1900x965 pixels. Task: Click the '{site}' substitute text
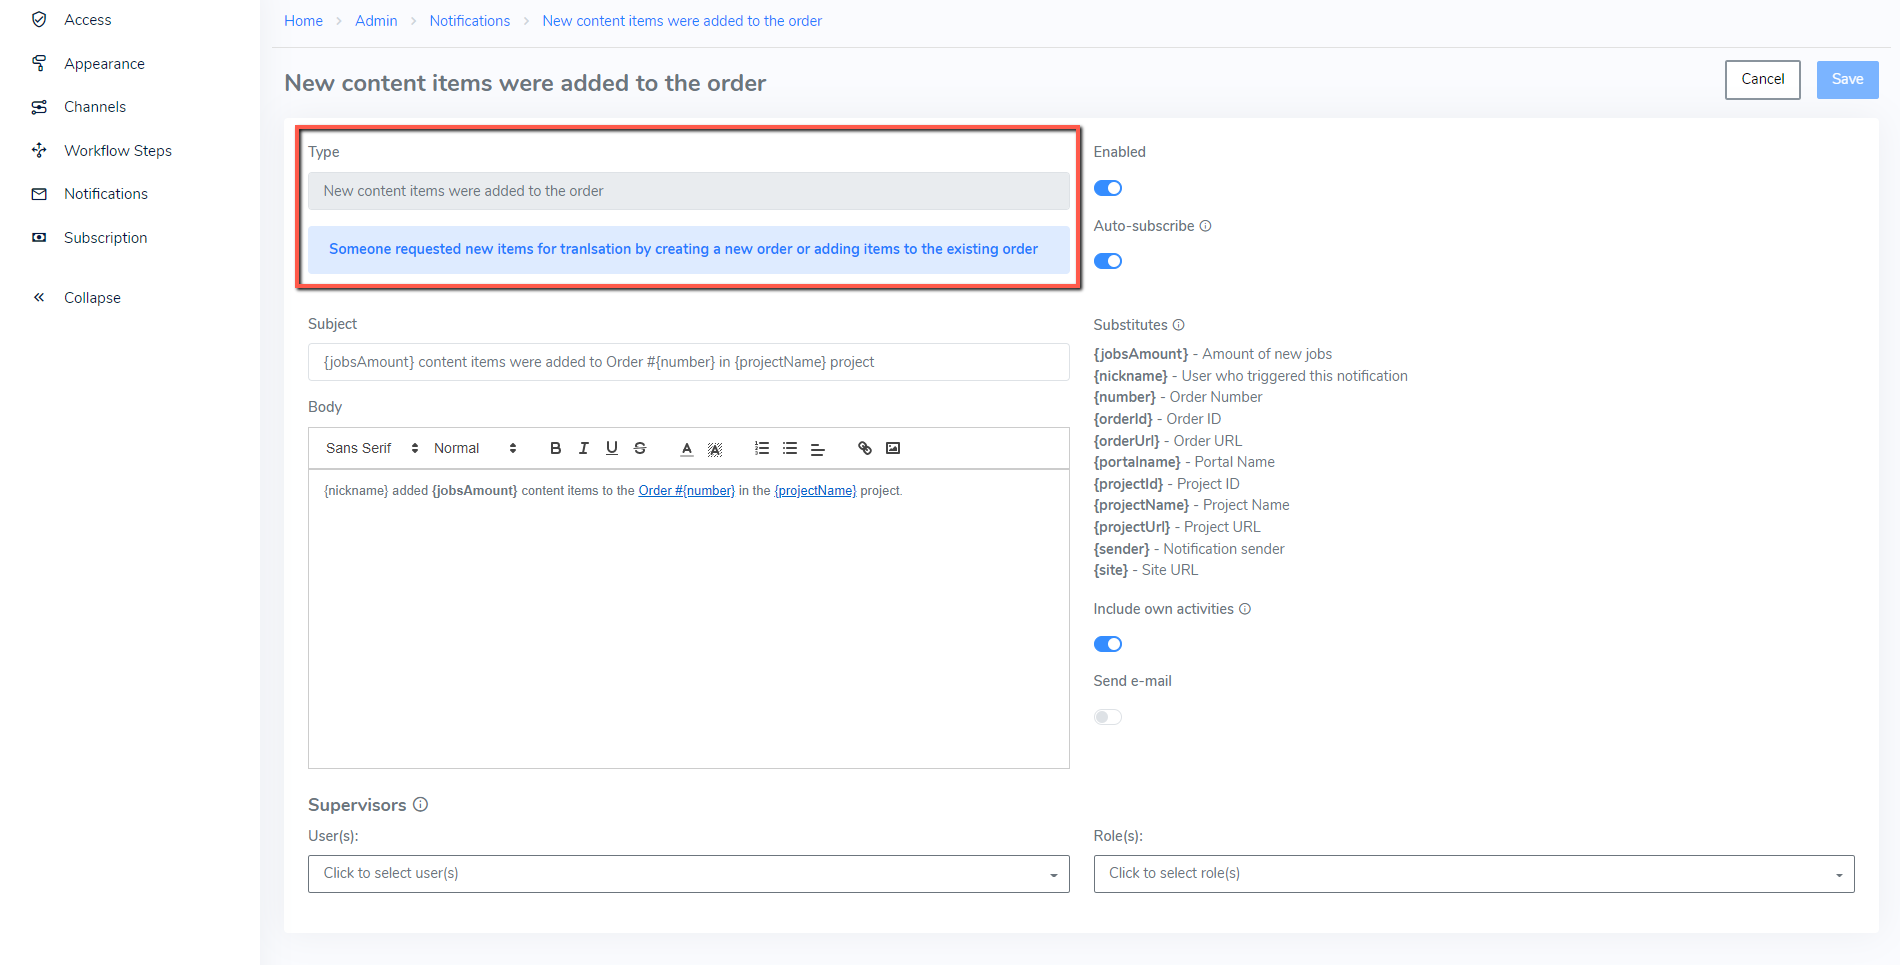click(x=1111, y=570)
